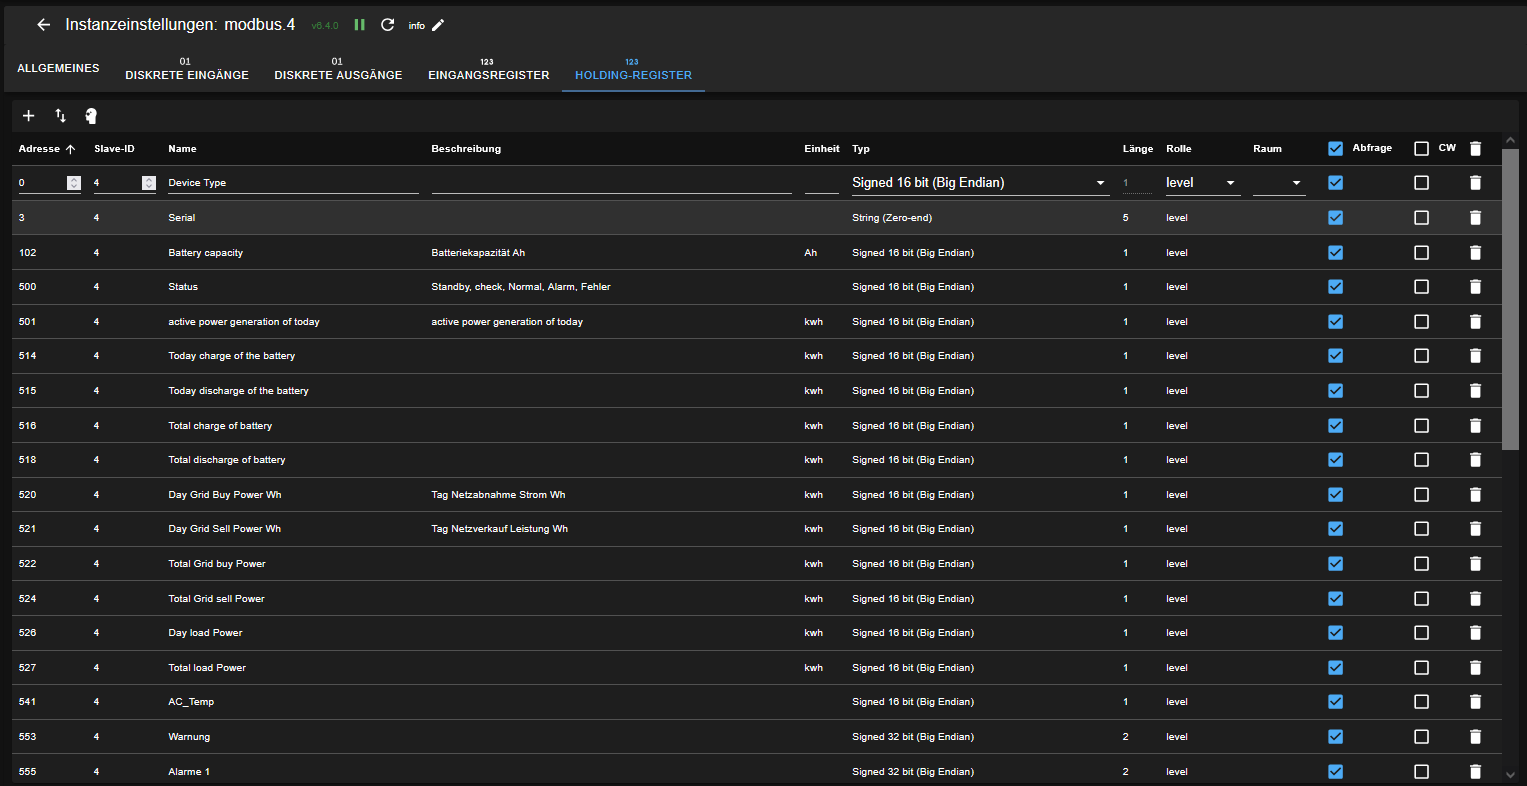Click the version v6.4.0 label
1527x786 pixels.
[325, 26]
